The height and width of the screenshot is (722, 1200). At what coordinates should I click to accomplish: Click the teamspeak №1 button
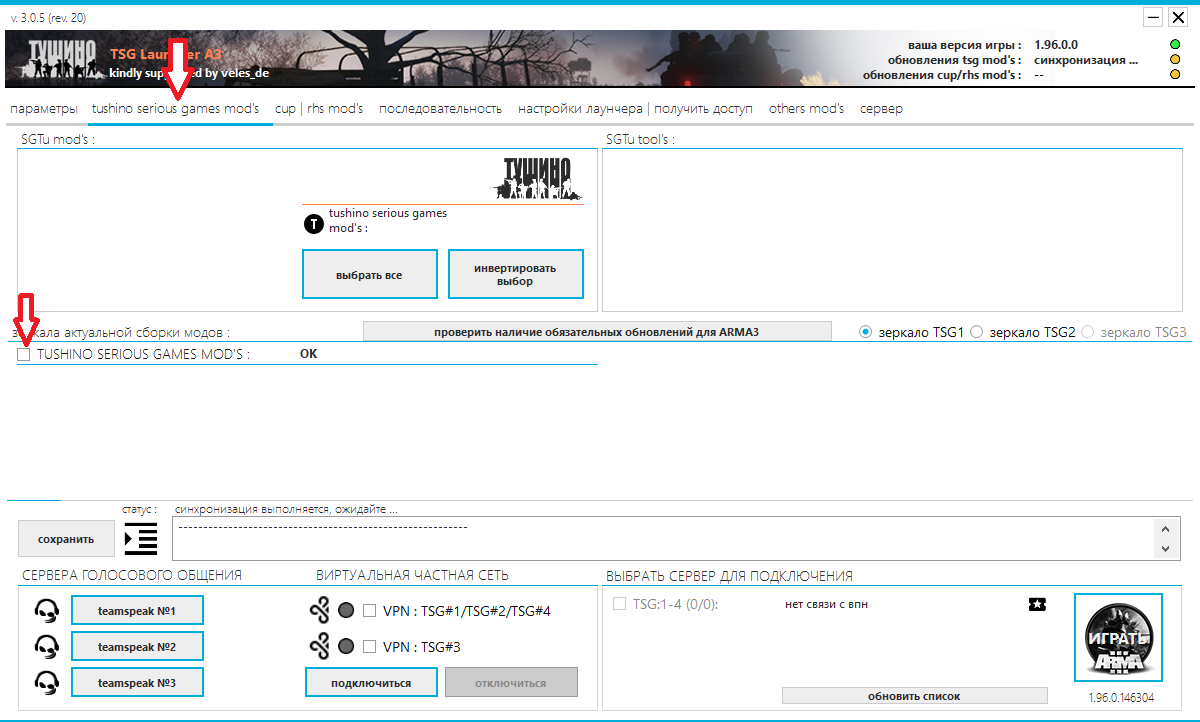[x=137, y=610]
